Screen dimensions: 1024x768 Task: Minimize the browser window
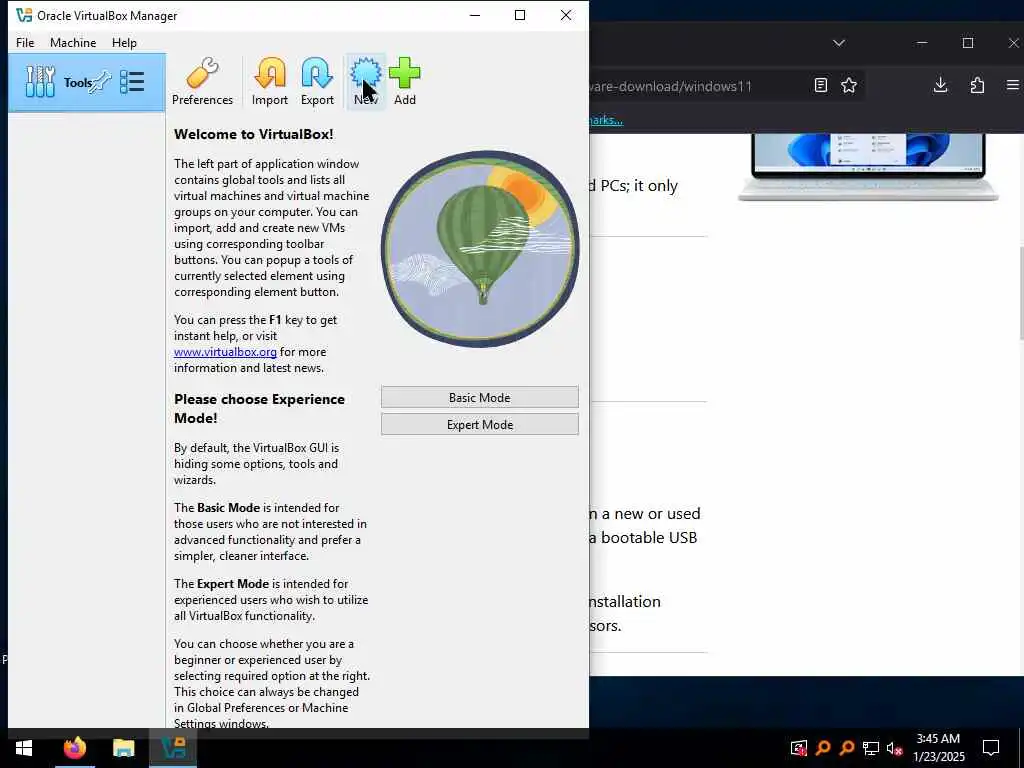click(x=922, y=43)
